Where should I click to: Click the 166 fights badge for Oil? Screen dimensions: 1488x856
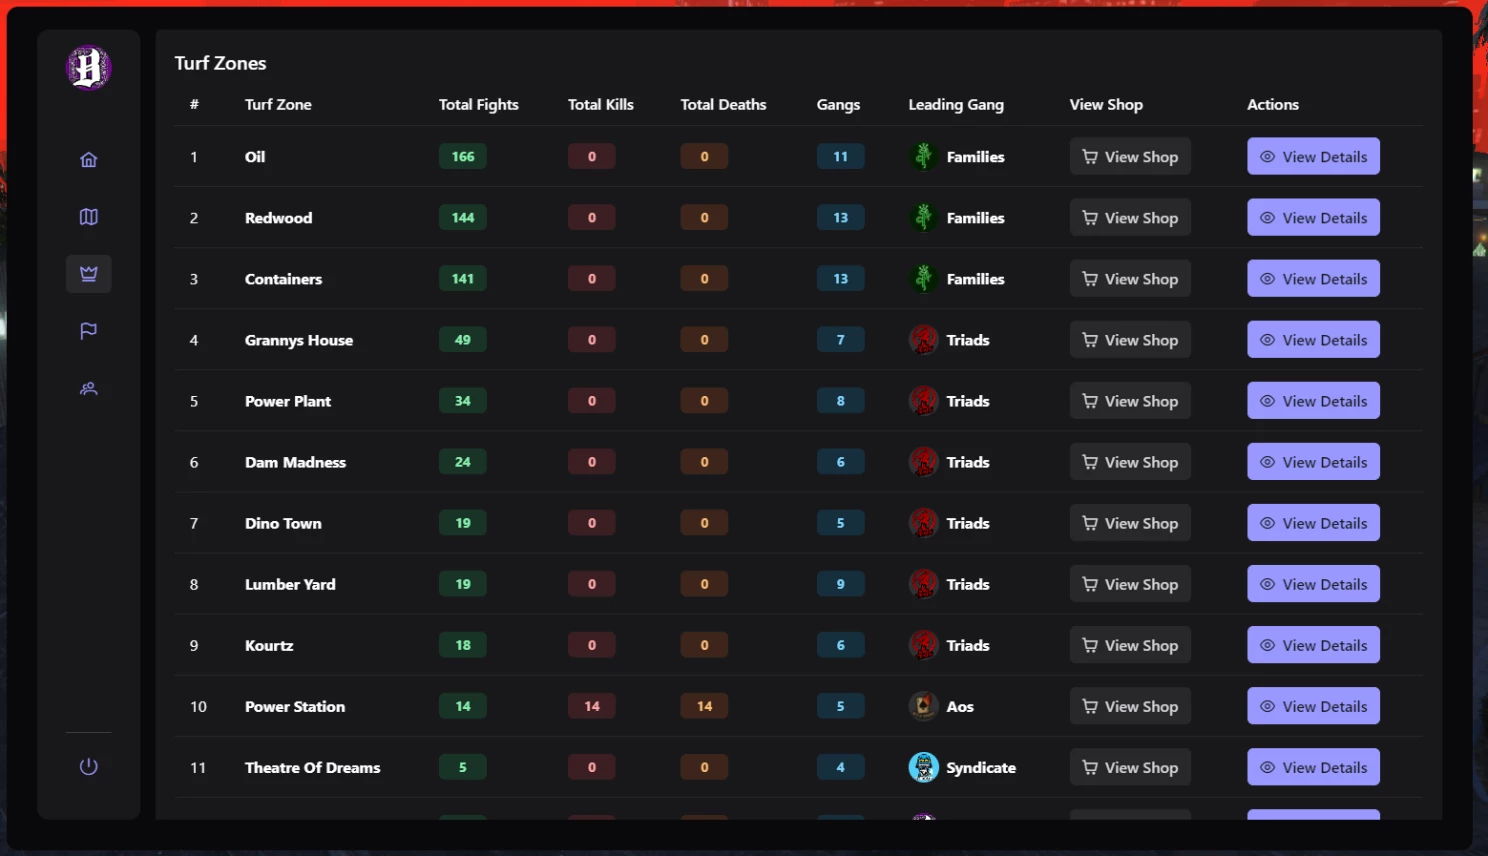pyautogui.click(x=463, y=156)
